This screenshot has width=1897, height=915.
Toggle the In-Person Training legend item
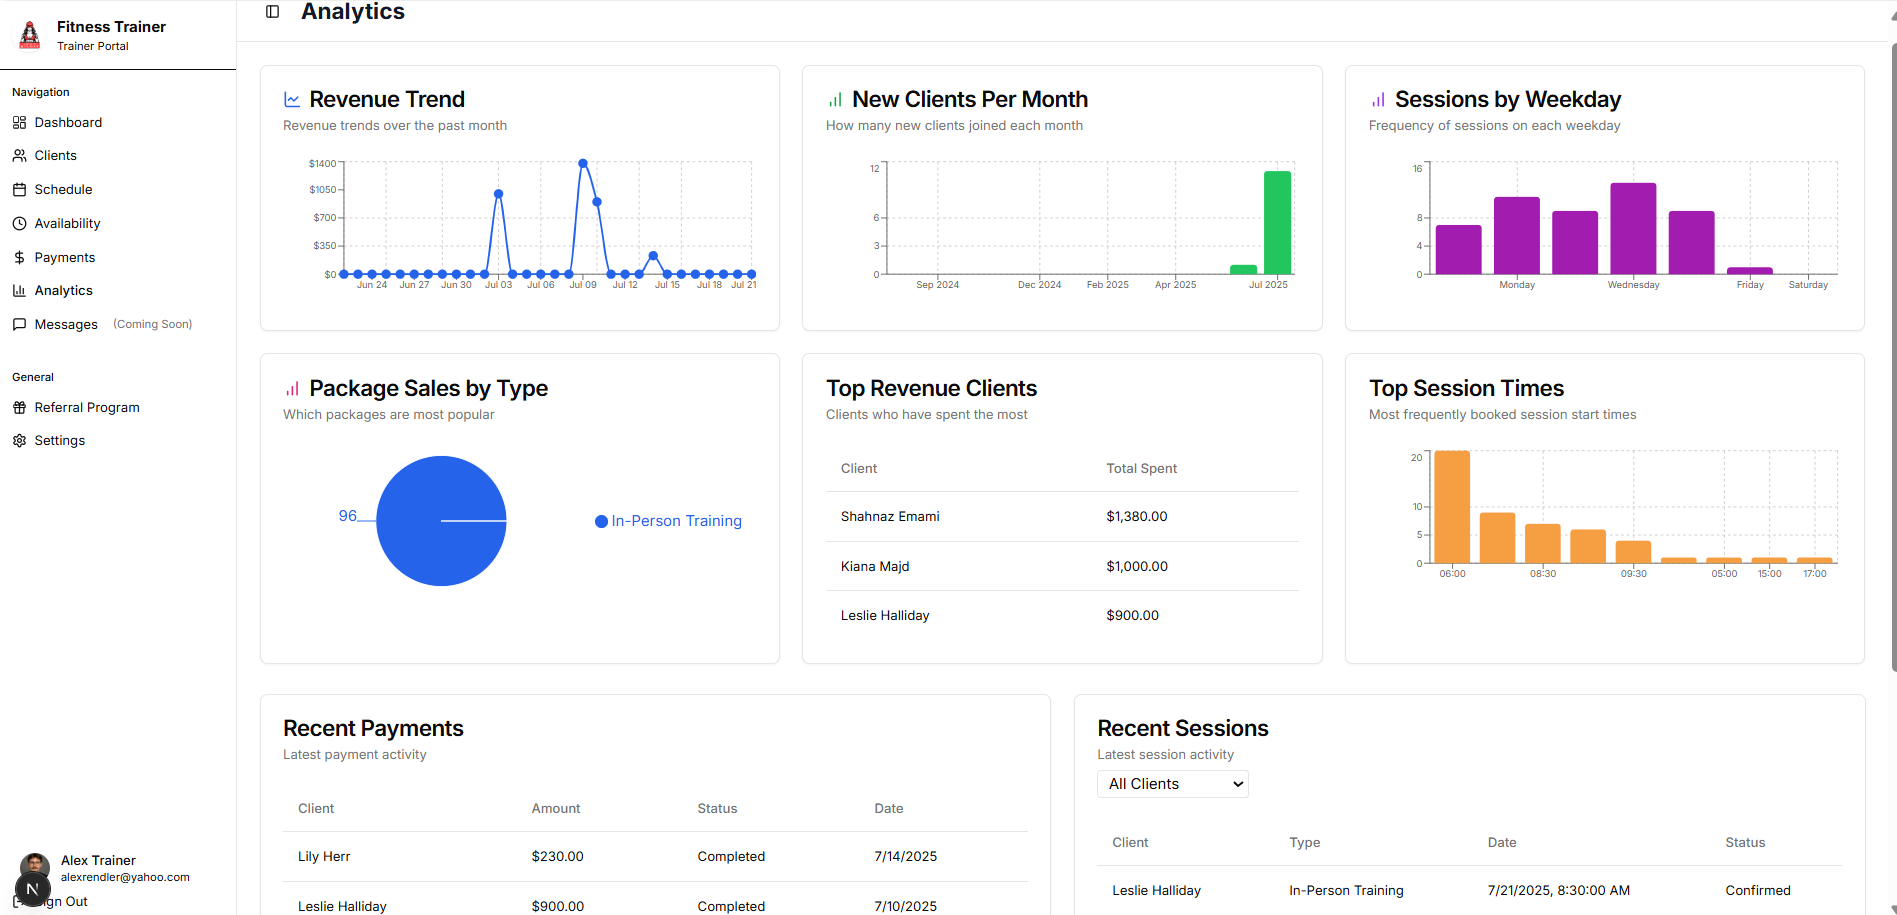click(x=667, y=521)
